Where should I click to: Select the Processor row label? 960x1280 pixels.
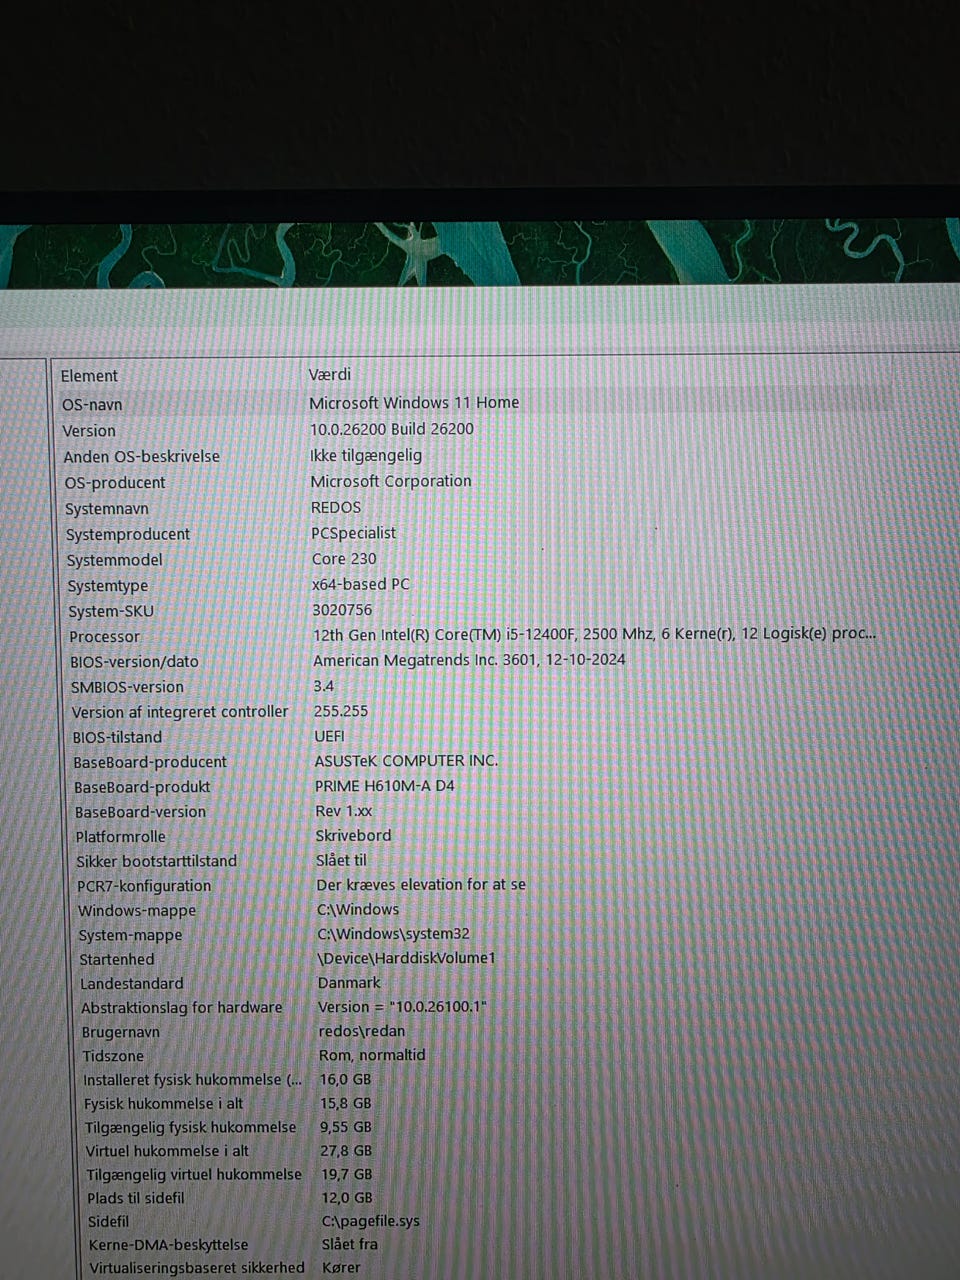104,636
